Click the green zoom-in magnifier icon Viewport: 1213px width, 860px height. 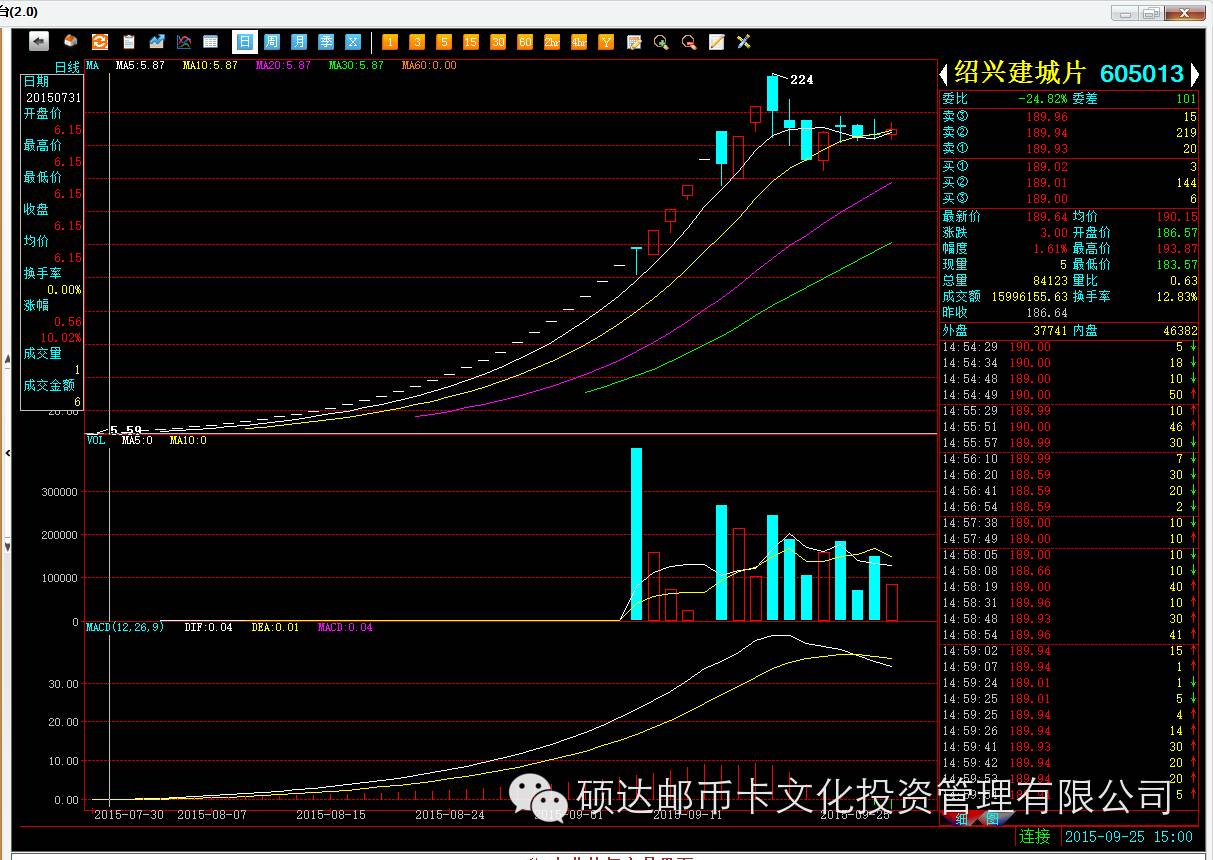(x=661, y=42)
